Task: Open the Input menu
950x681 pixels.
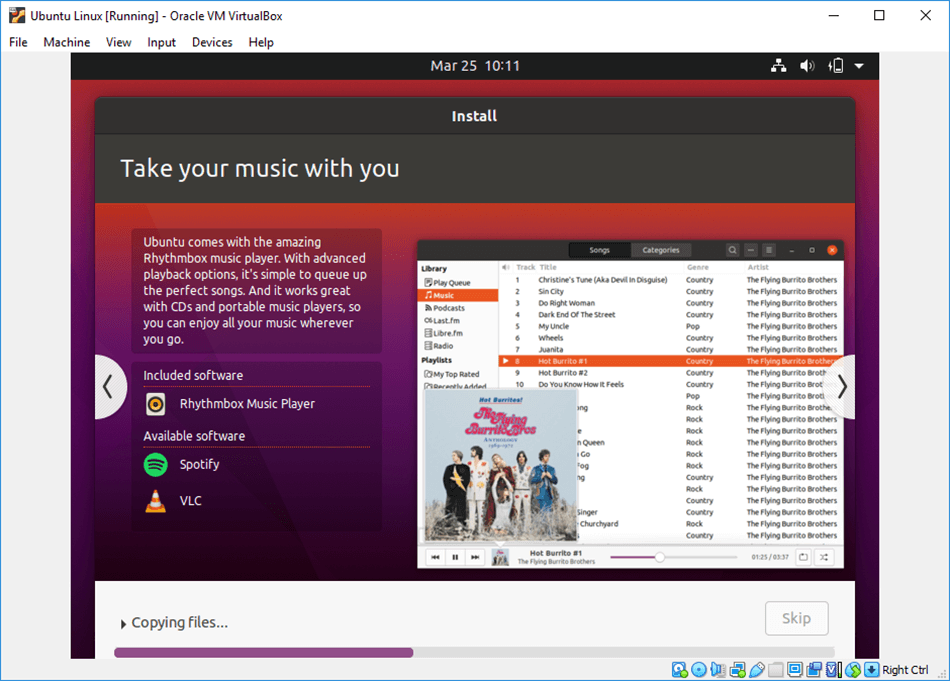Action: pos(161,42)
